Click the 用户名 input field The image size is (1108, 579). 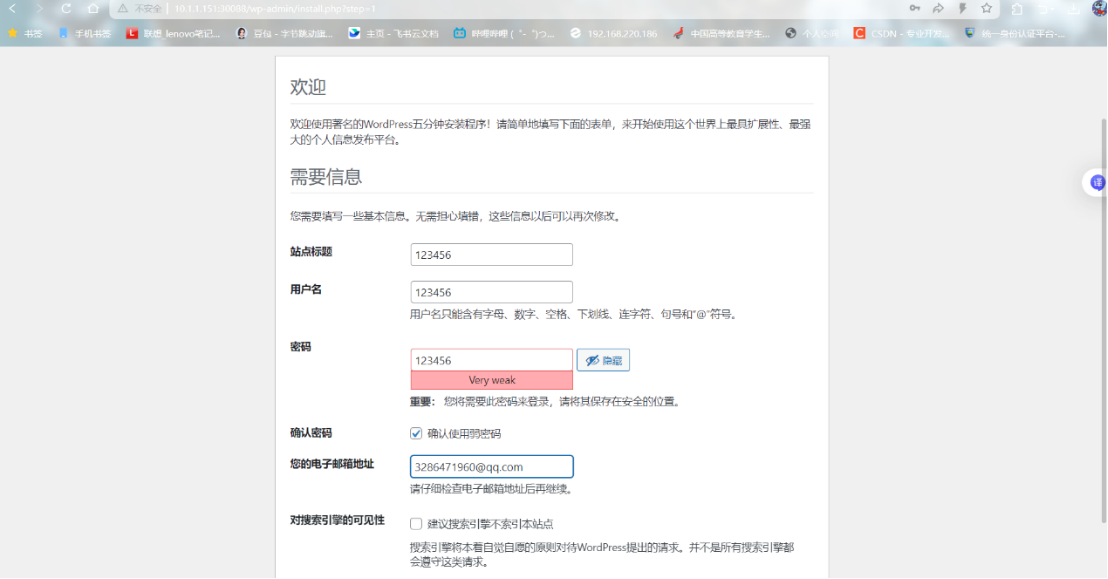pyautogui.click(x=491, y=292)
